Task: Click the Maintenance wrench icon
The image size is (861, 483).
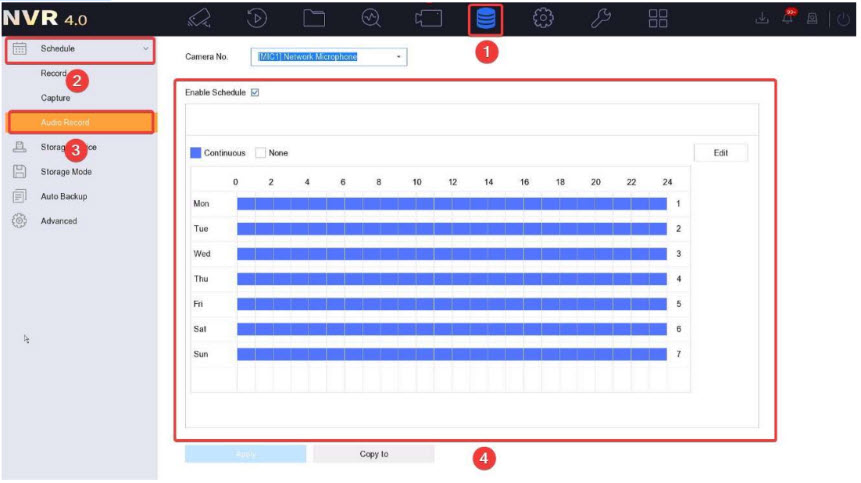Action: click(601, 19)
